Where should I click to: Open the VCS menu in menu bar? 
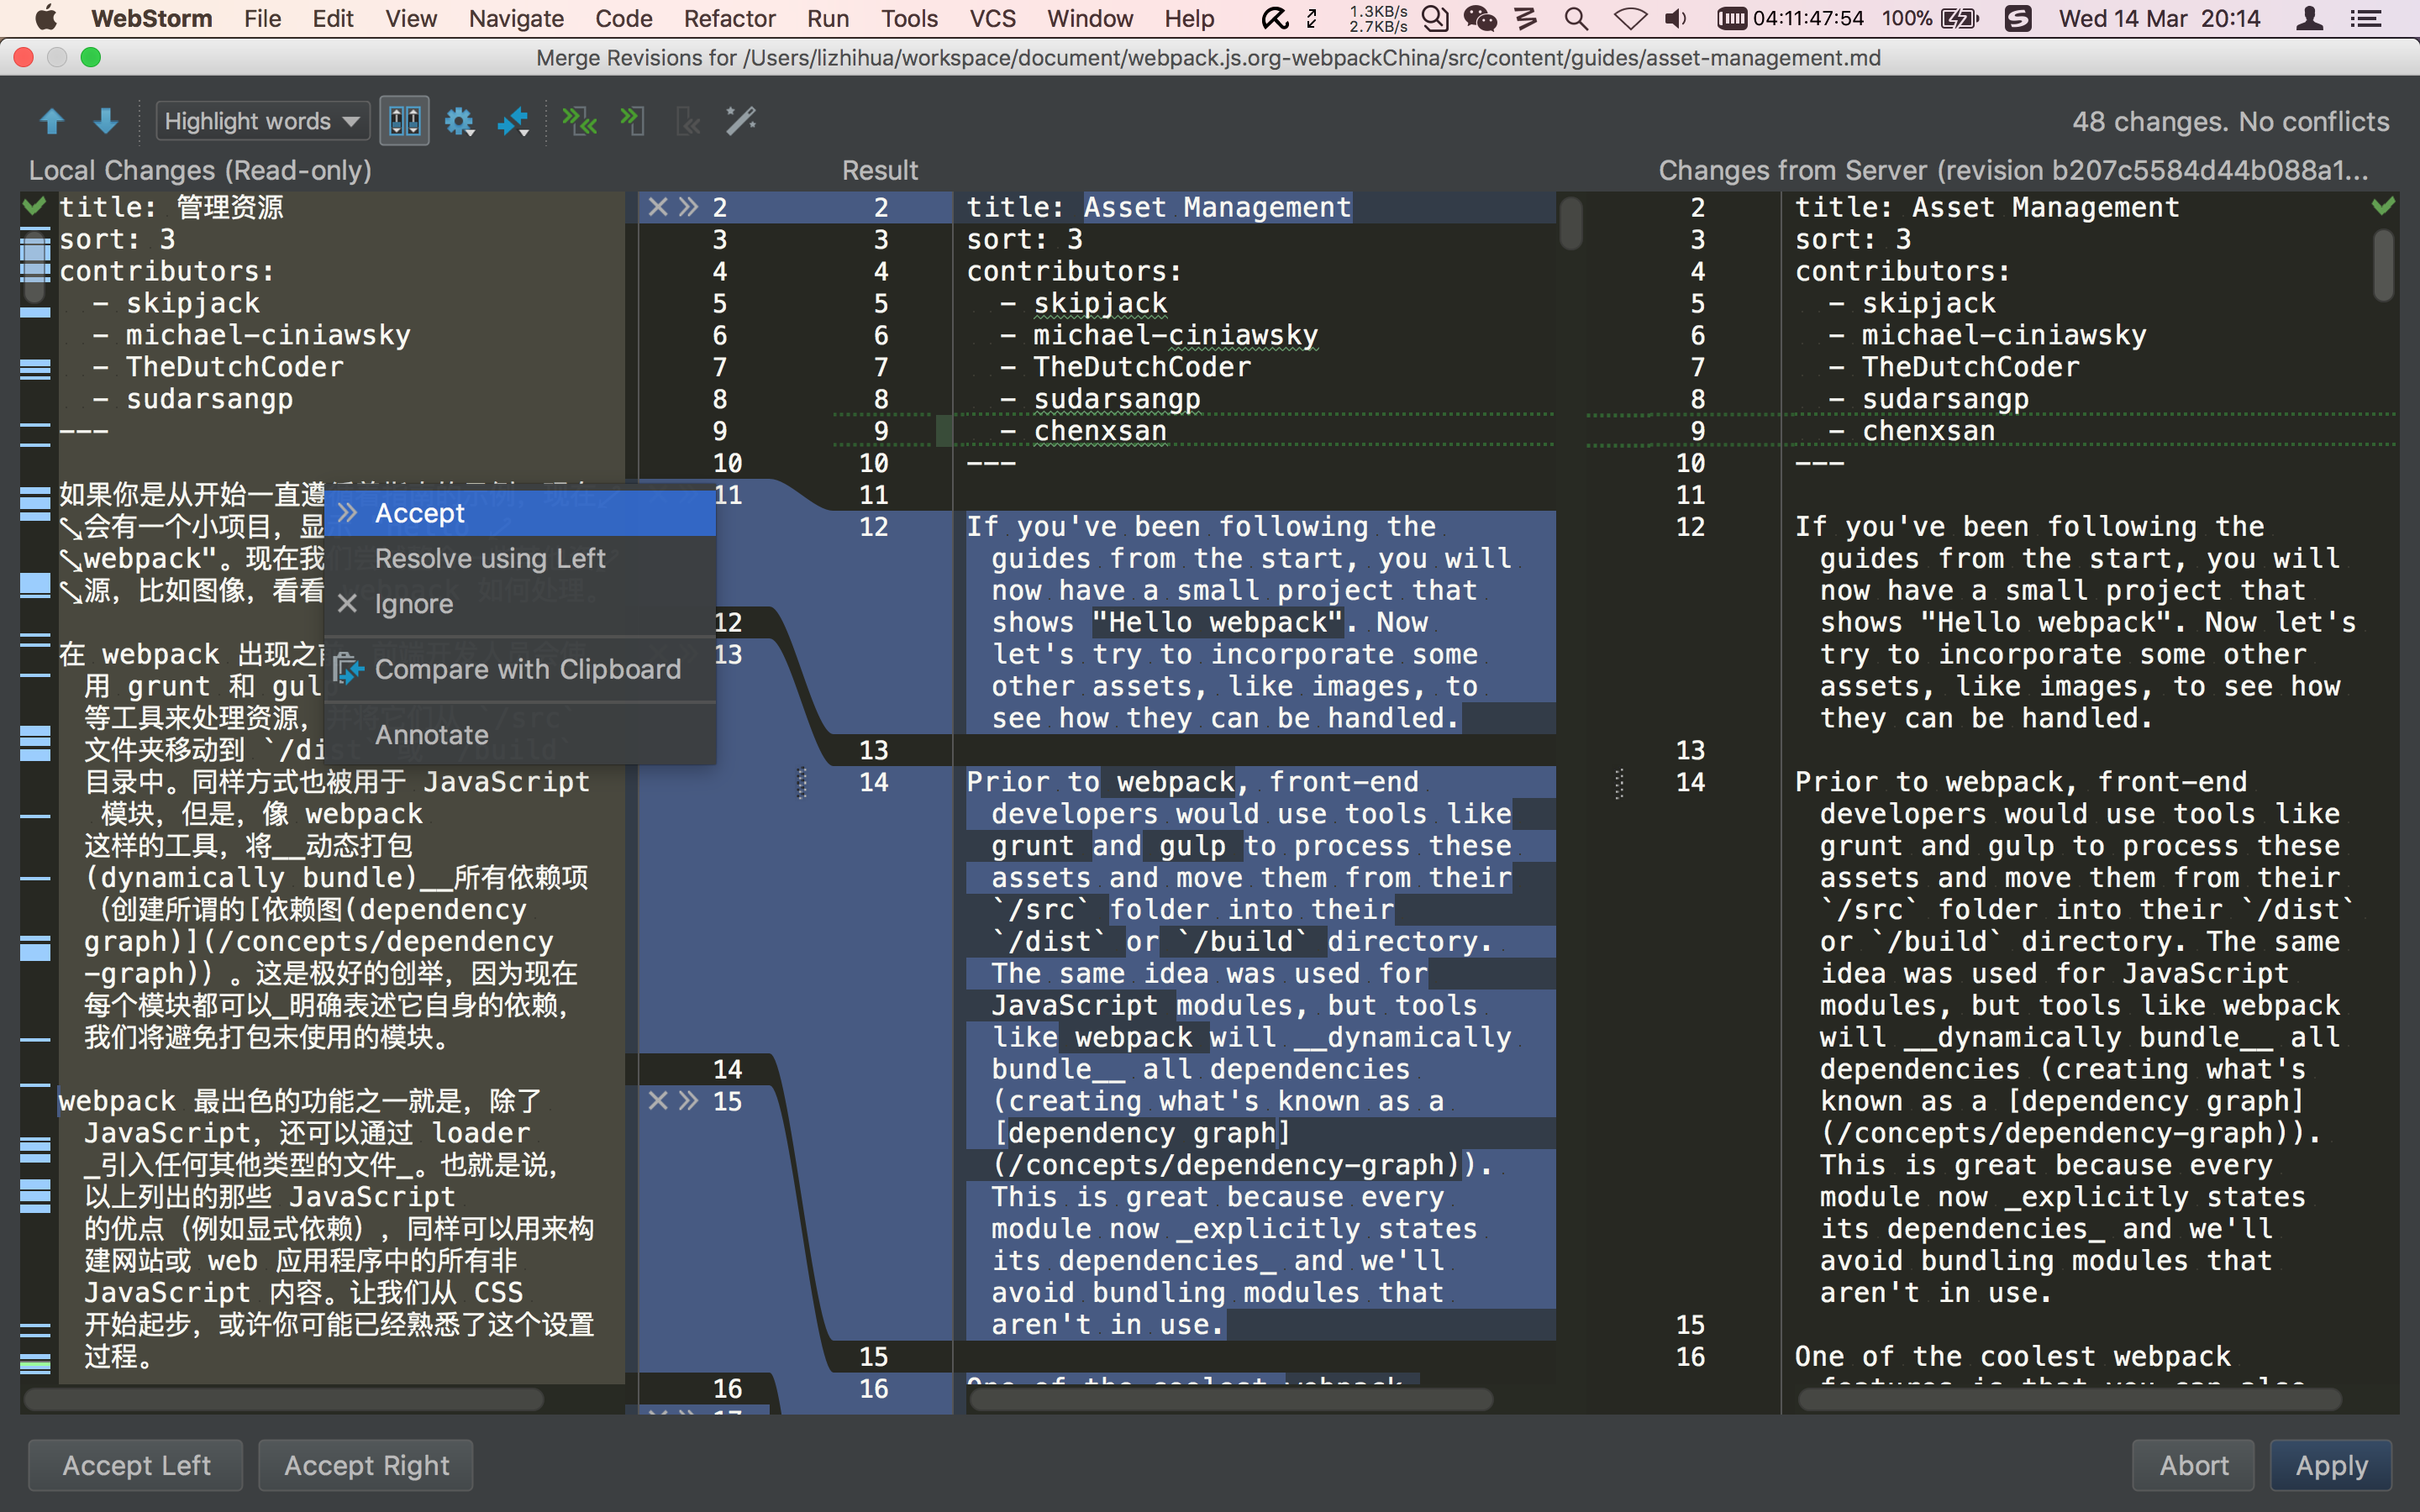click(x=992, y=18)
